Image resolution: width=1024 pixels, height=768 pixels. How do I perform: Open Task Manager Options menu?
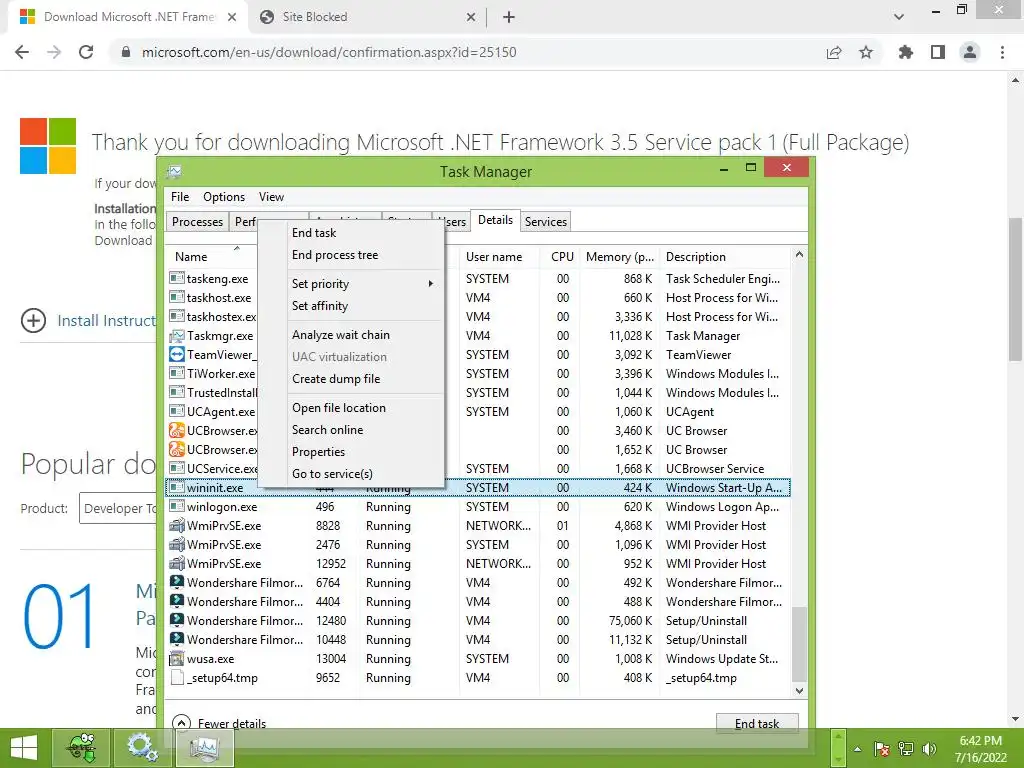point(223,197)
